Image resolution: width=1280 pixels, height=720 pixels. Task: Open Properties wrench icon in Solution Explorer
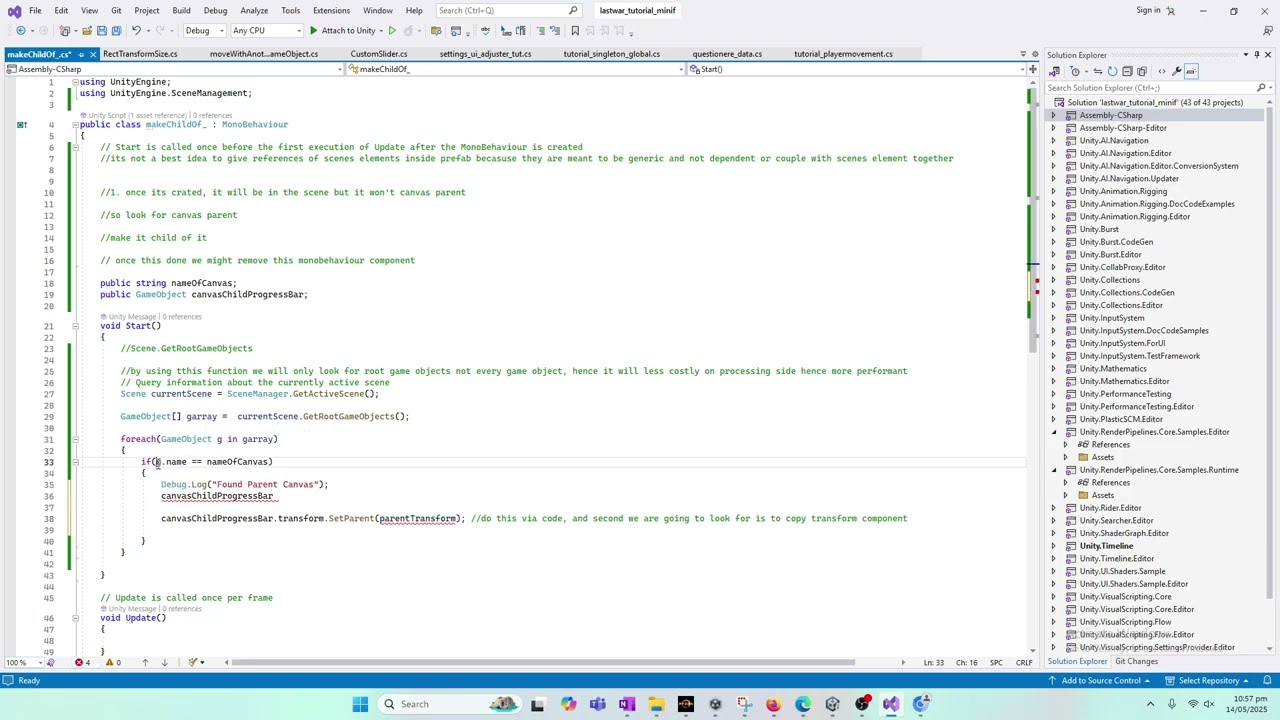(1176, 71)
